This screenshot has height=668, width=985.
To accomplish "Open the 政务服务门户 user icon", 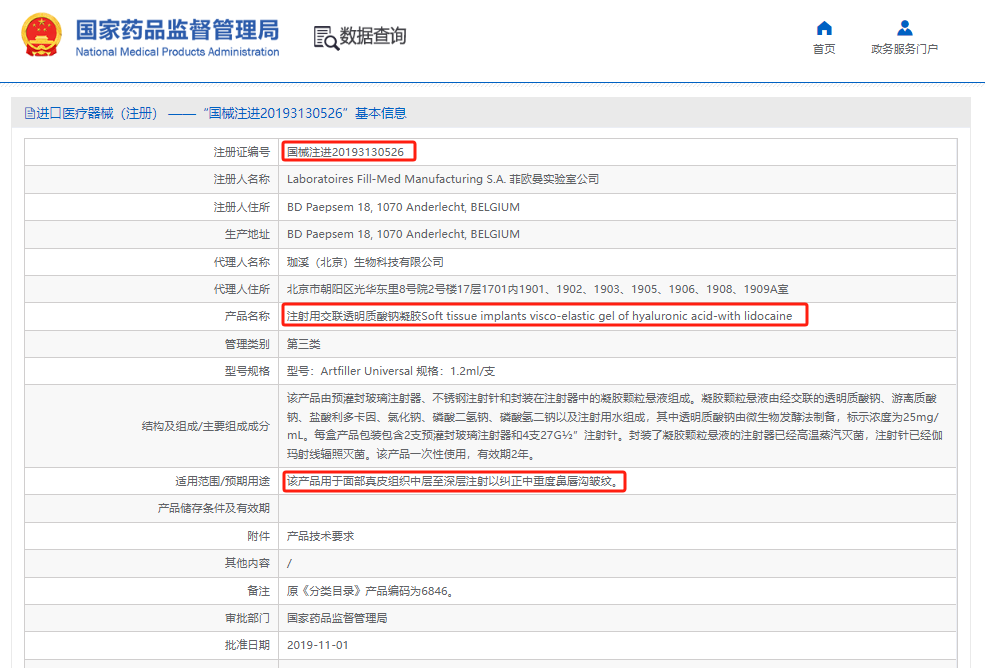I will [x=905, y=28].
